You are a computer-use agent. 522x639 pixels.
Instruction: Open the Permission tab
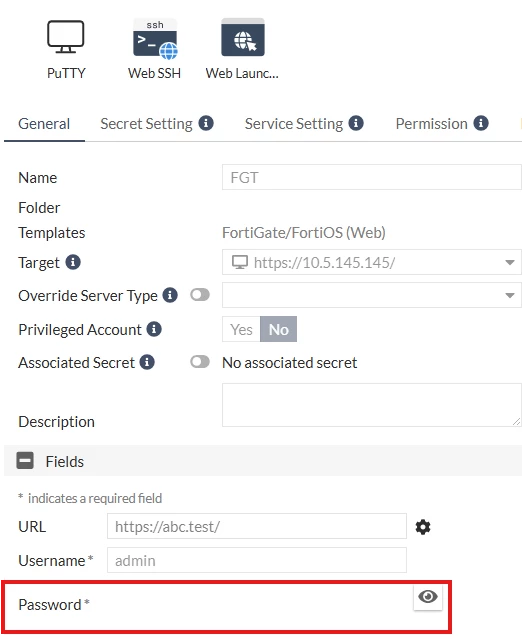(x=432, y=124)
